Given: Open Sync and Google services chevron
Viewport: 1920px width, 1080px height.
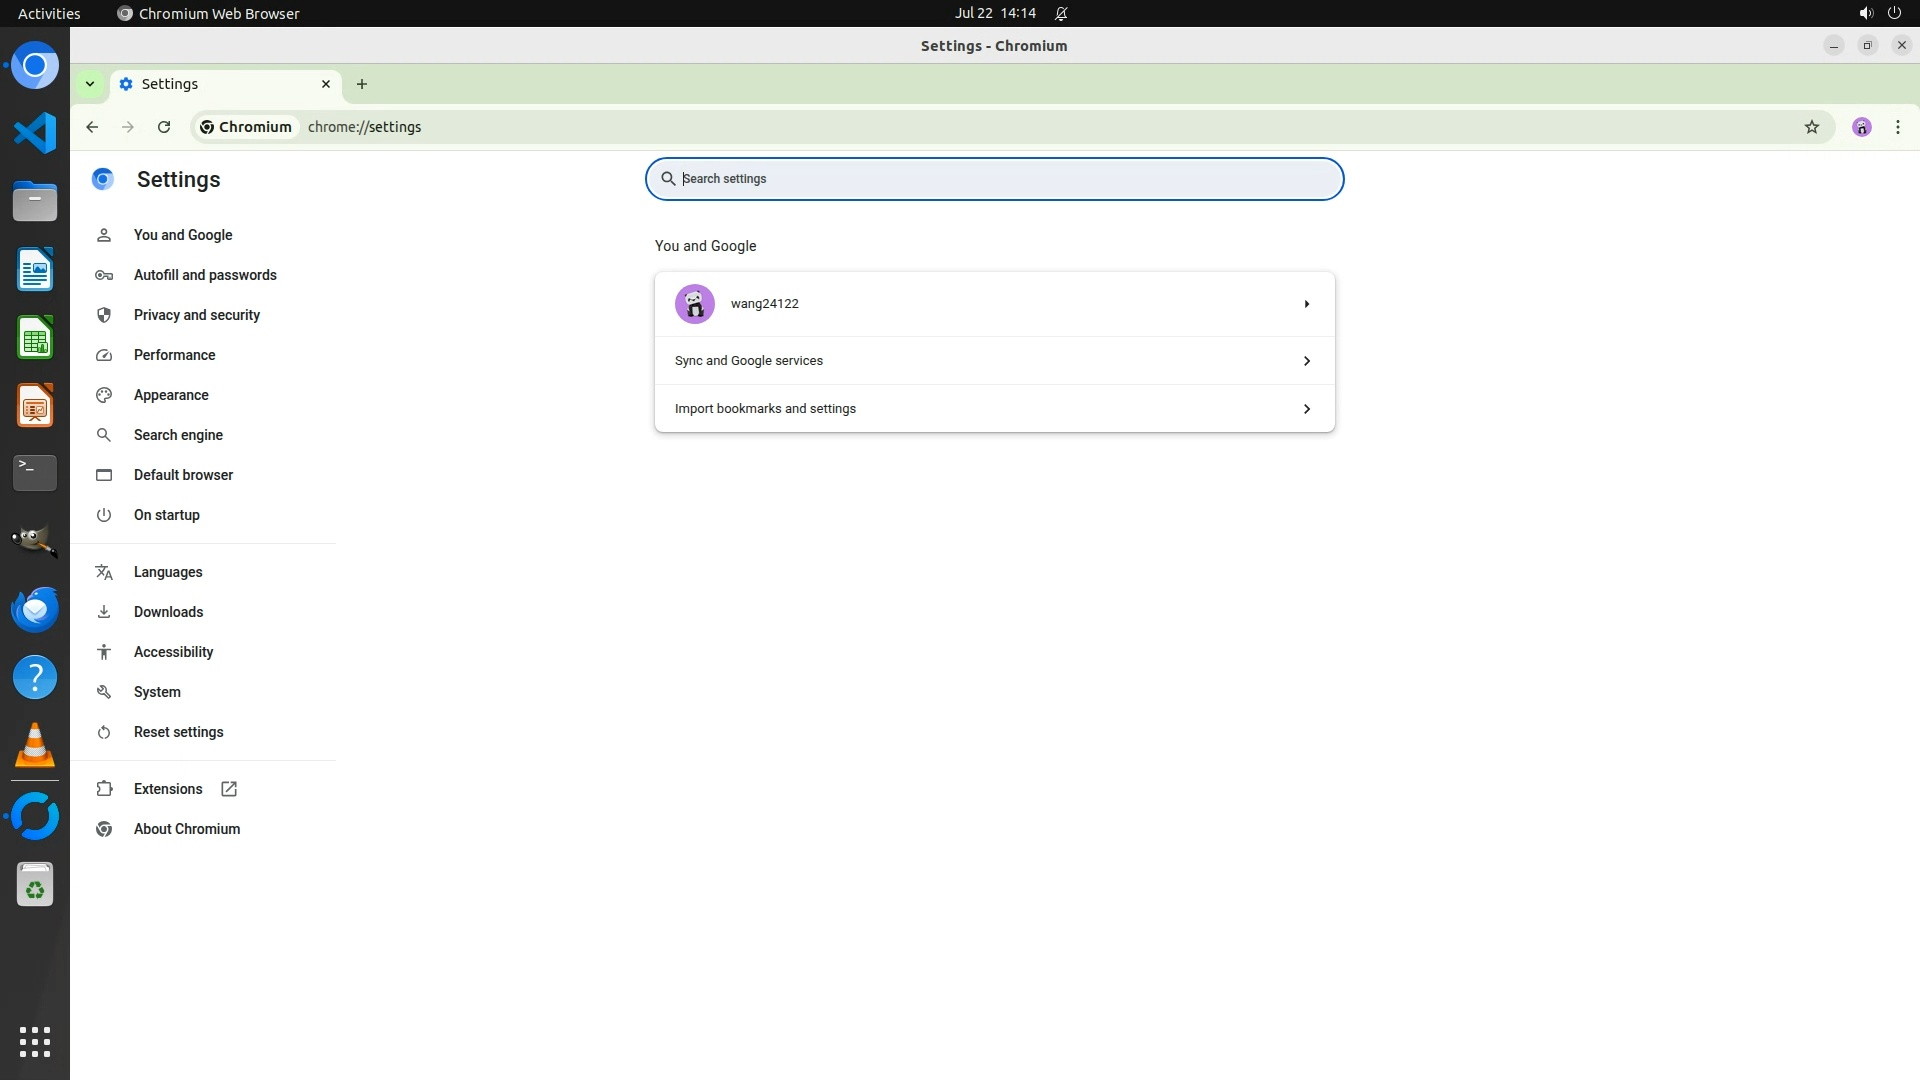Looking at the screenshot, I should (x=1306, y=361).
